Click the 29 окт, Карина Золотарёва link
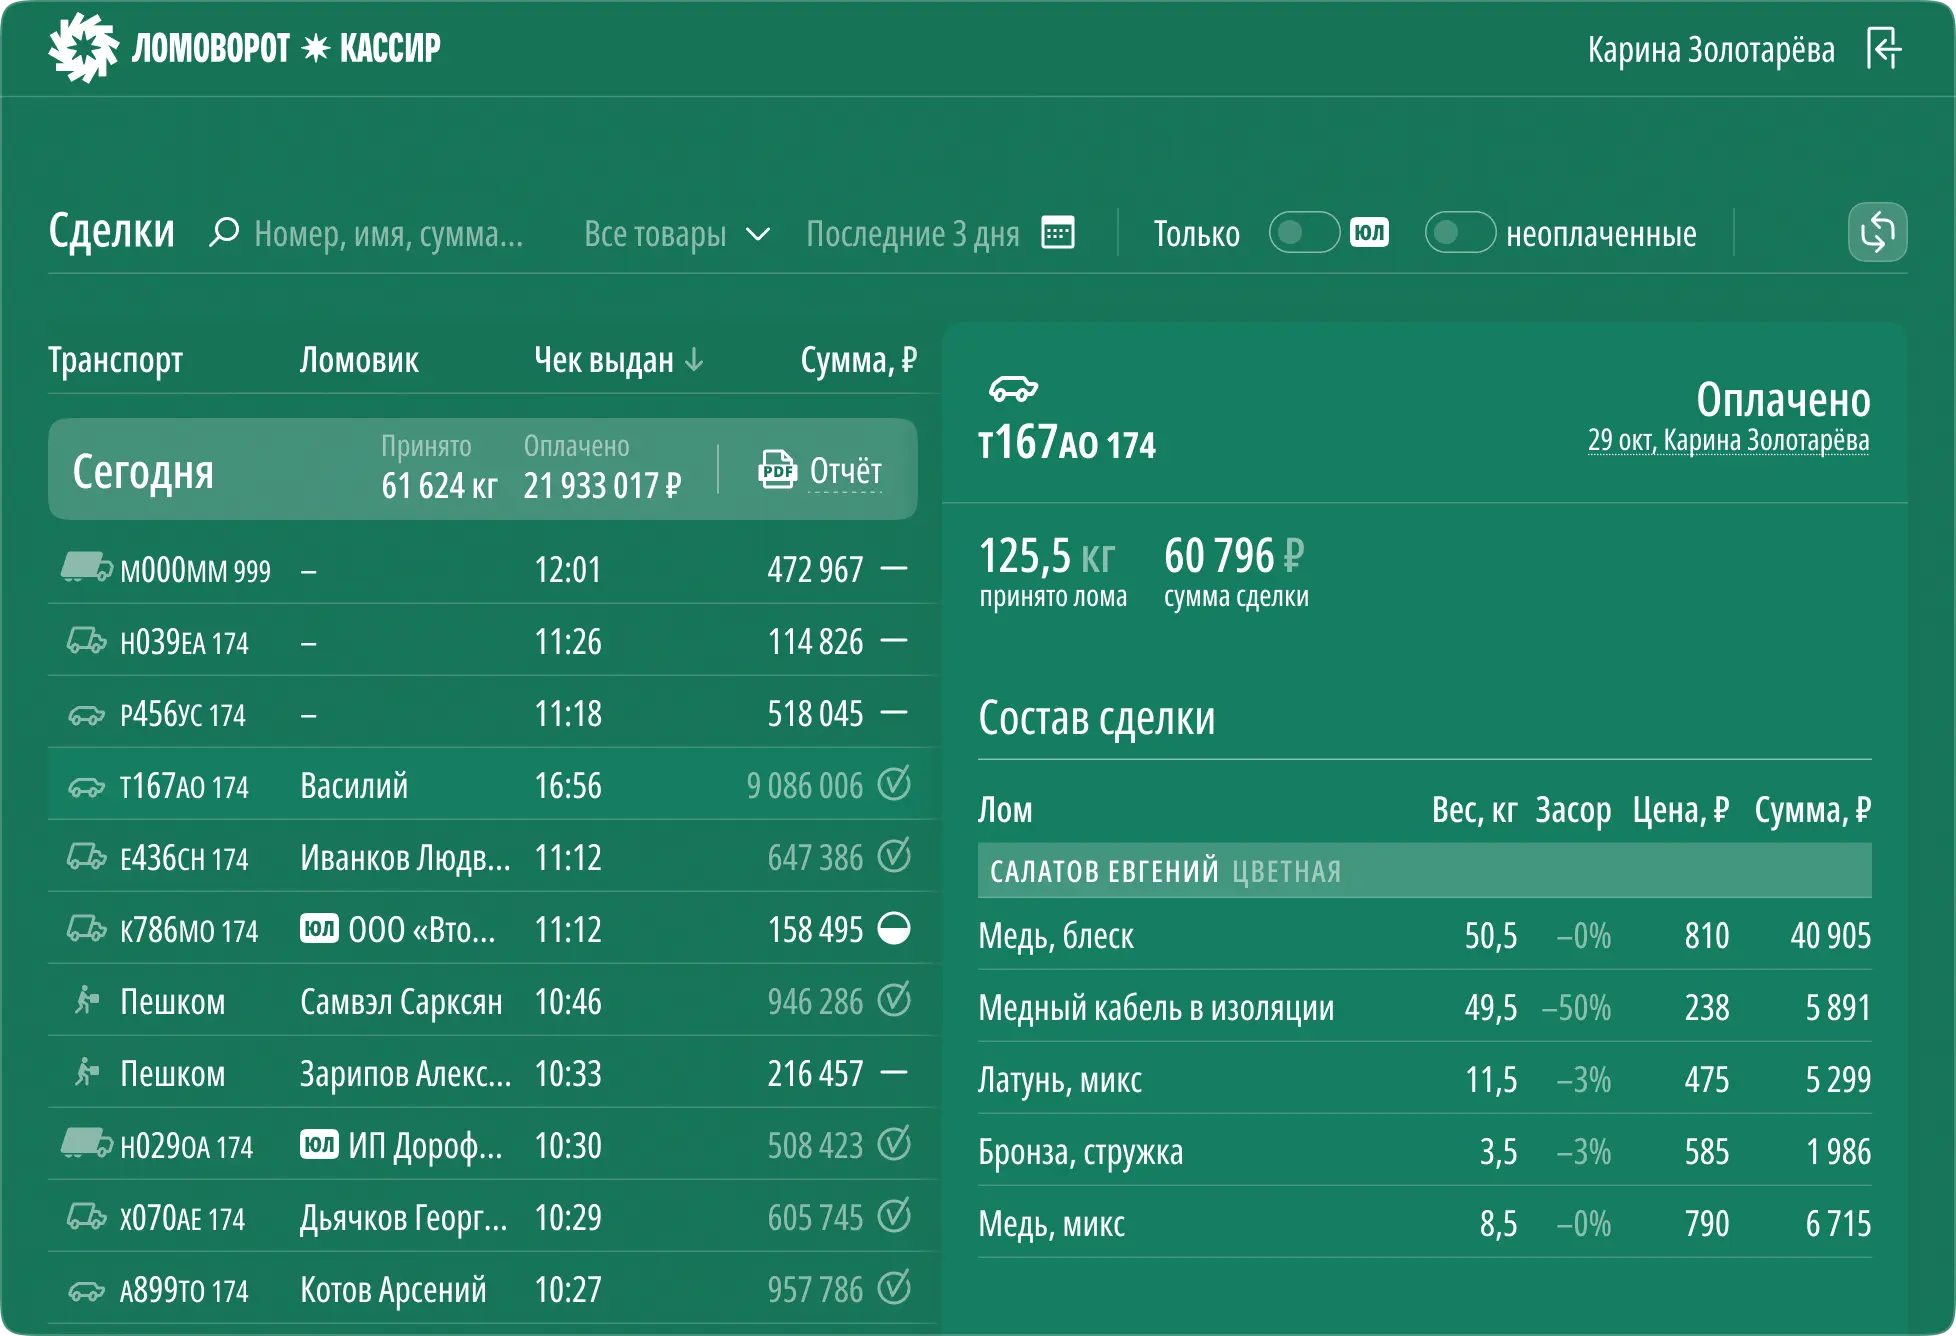The image size is (1956, 1336). tap(1727, 440)
